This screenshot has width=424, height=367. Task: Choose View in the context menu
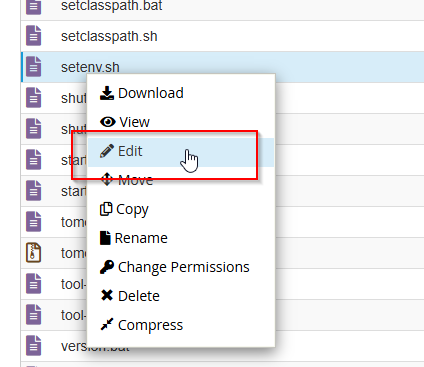click(181, 122)
